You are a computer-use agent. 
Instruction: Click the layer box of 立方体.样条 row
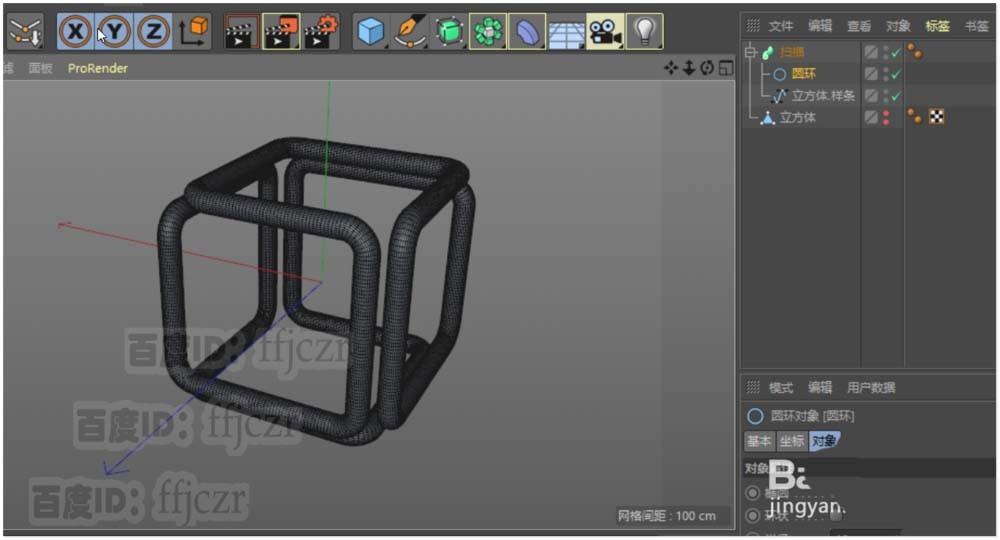pyautogui.click(x=871, y=96)
